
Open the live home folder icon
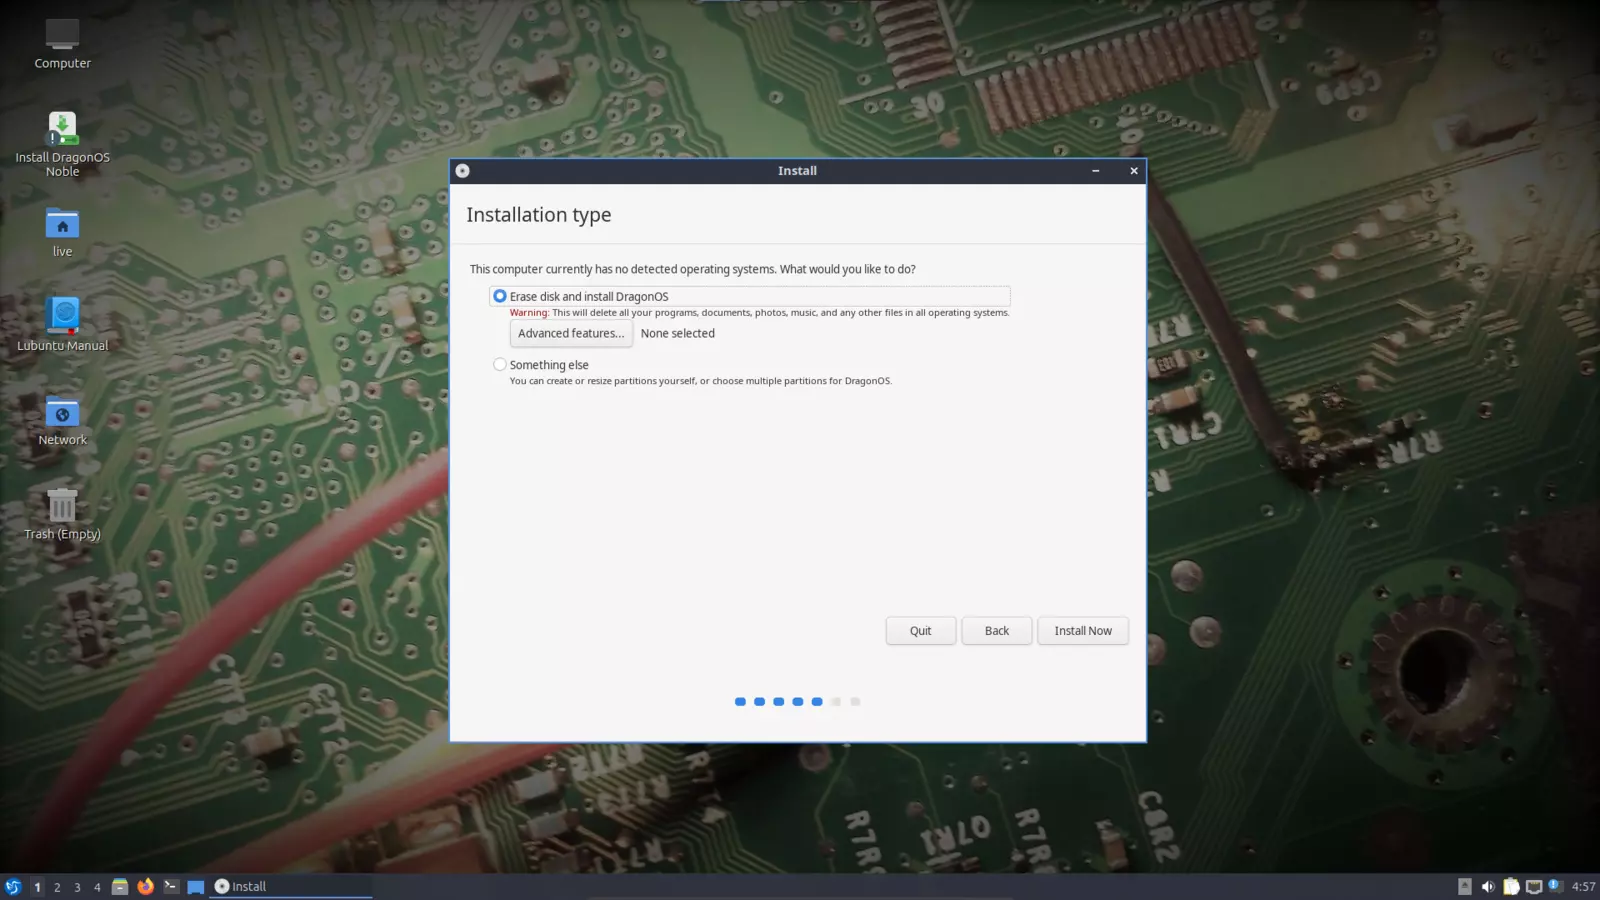coord(62,232)
